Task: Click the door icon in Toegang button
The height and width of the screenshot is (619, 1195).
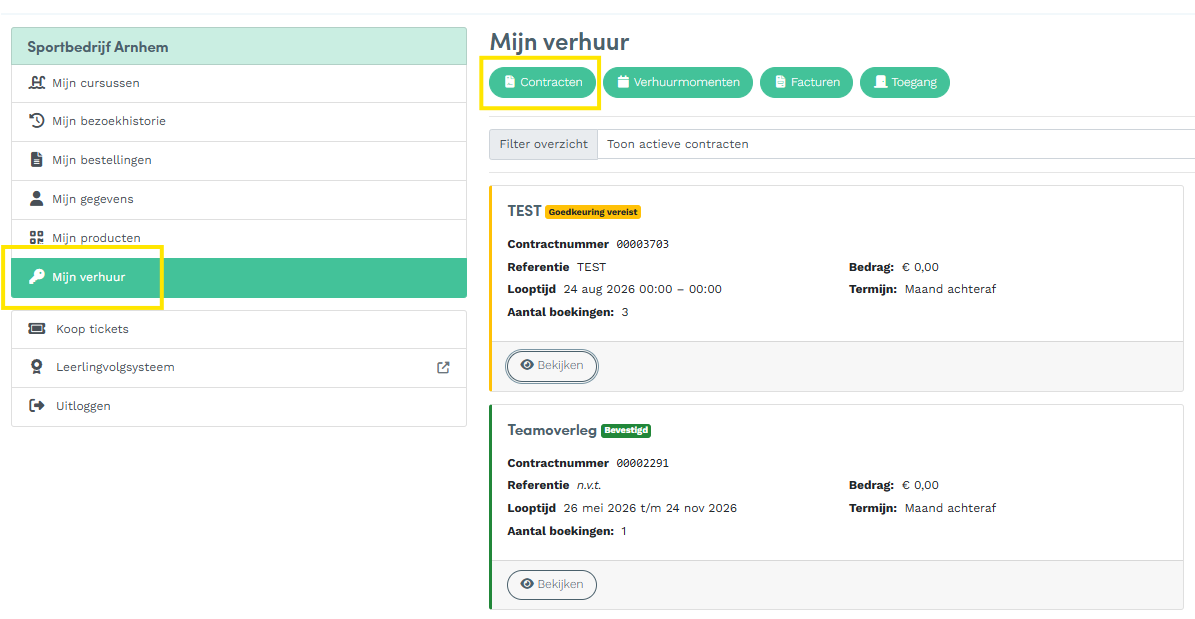Action: 881,82
